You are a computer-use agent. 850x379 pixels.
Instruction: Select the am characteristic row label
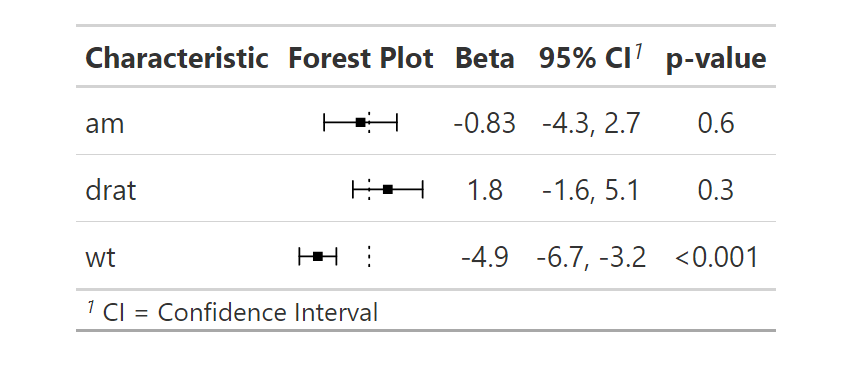(105, 124)
